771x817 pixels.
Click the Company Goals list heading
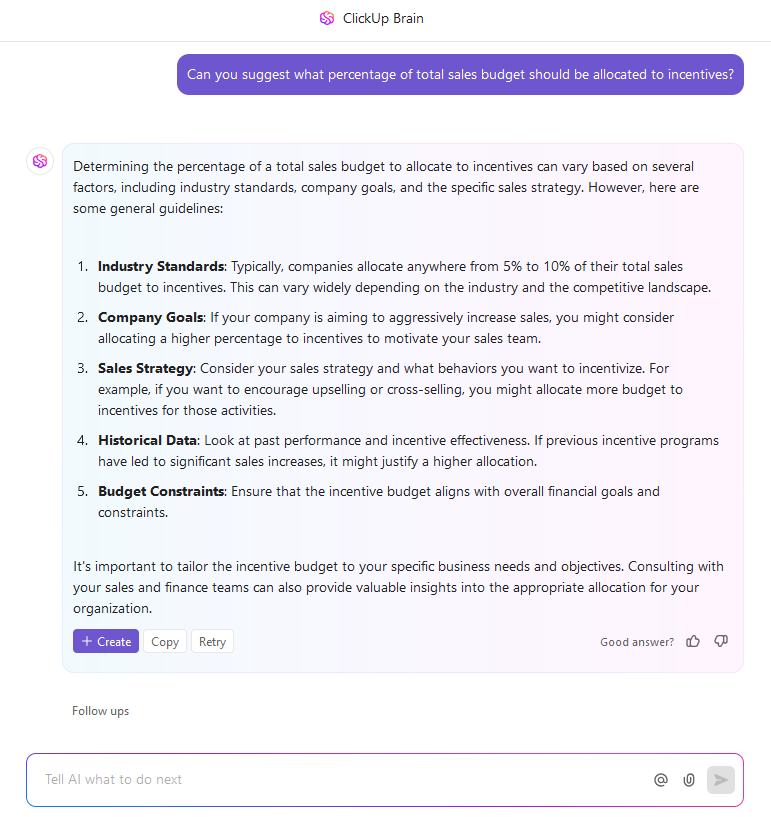[151, 317]
